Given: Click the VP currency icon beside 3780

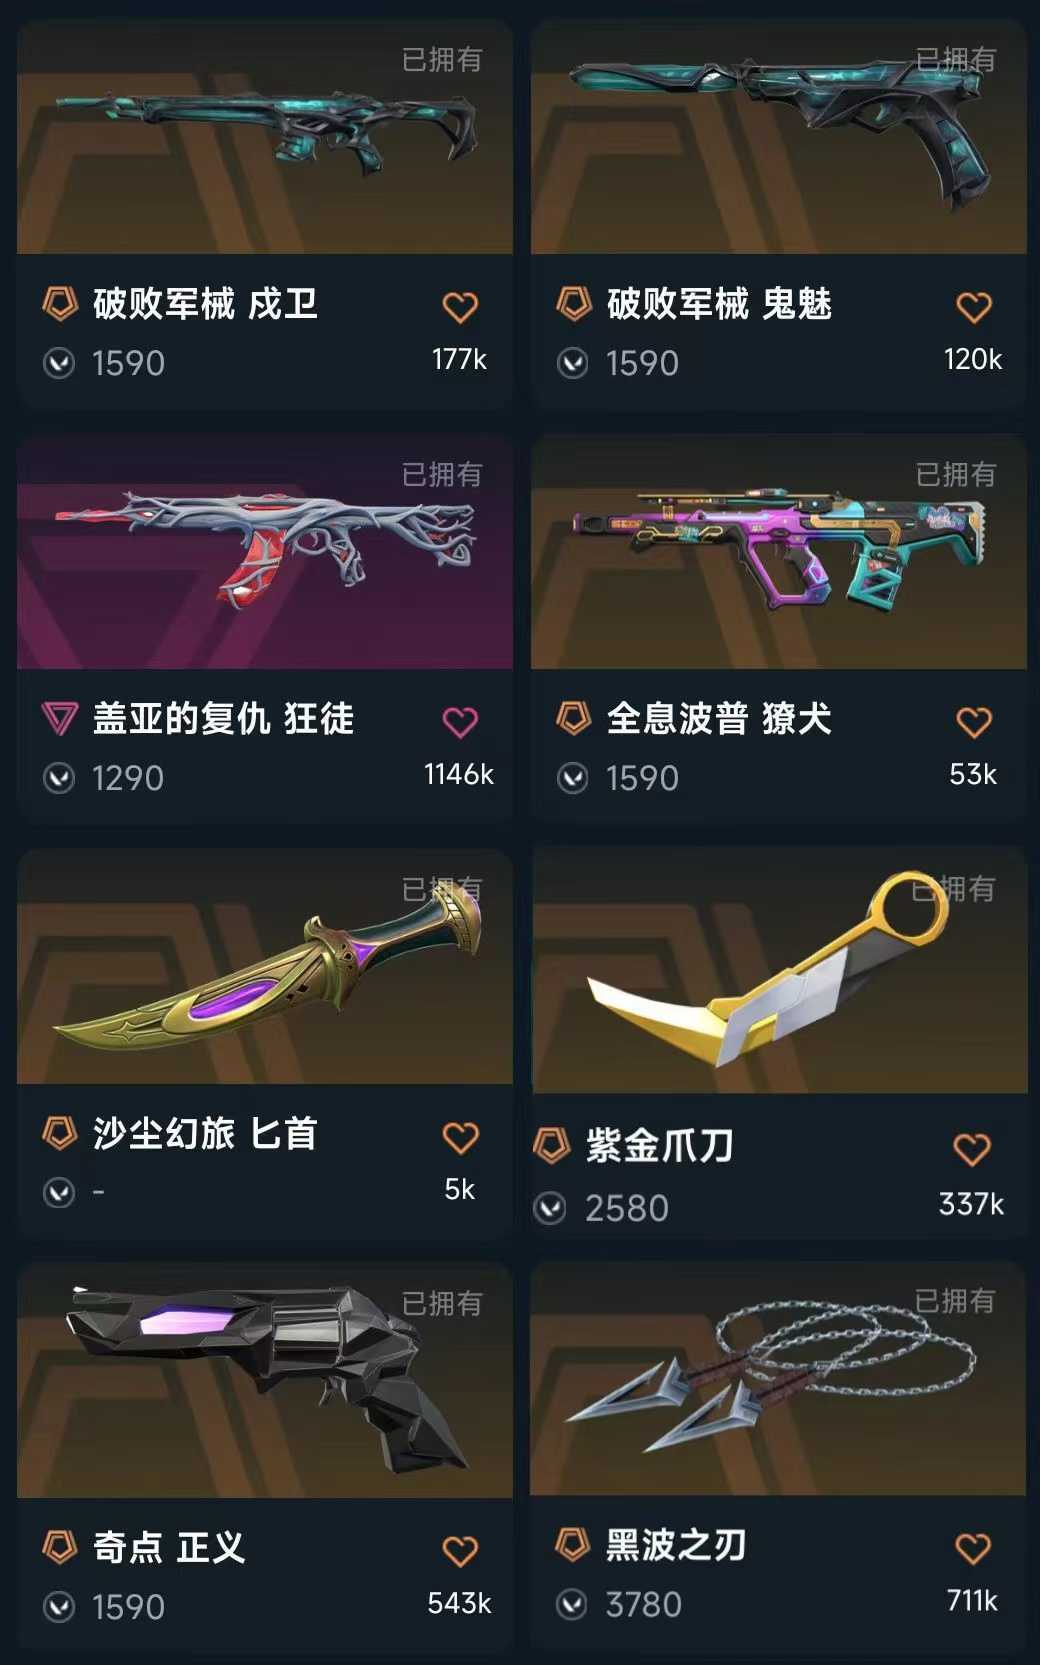Looking at the screenshot, I should (571, 1605).
